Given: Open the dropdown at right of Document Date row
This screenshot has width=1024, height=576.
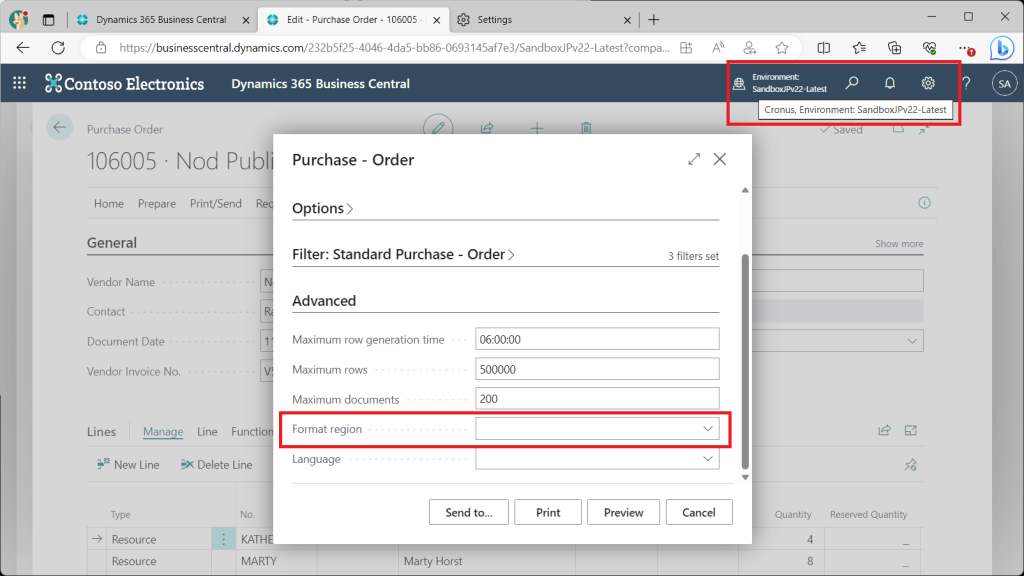Looking at the screenshot, I should (x=912, y=342).
